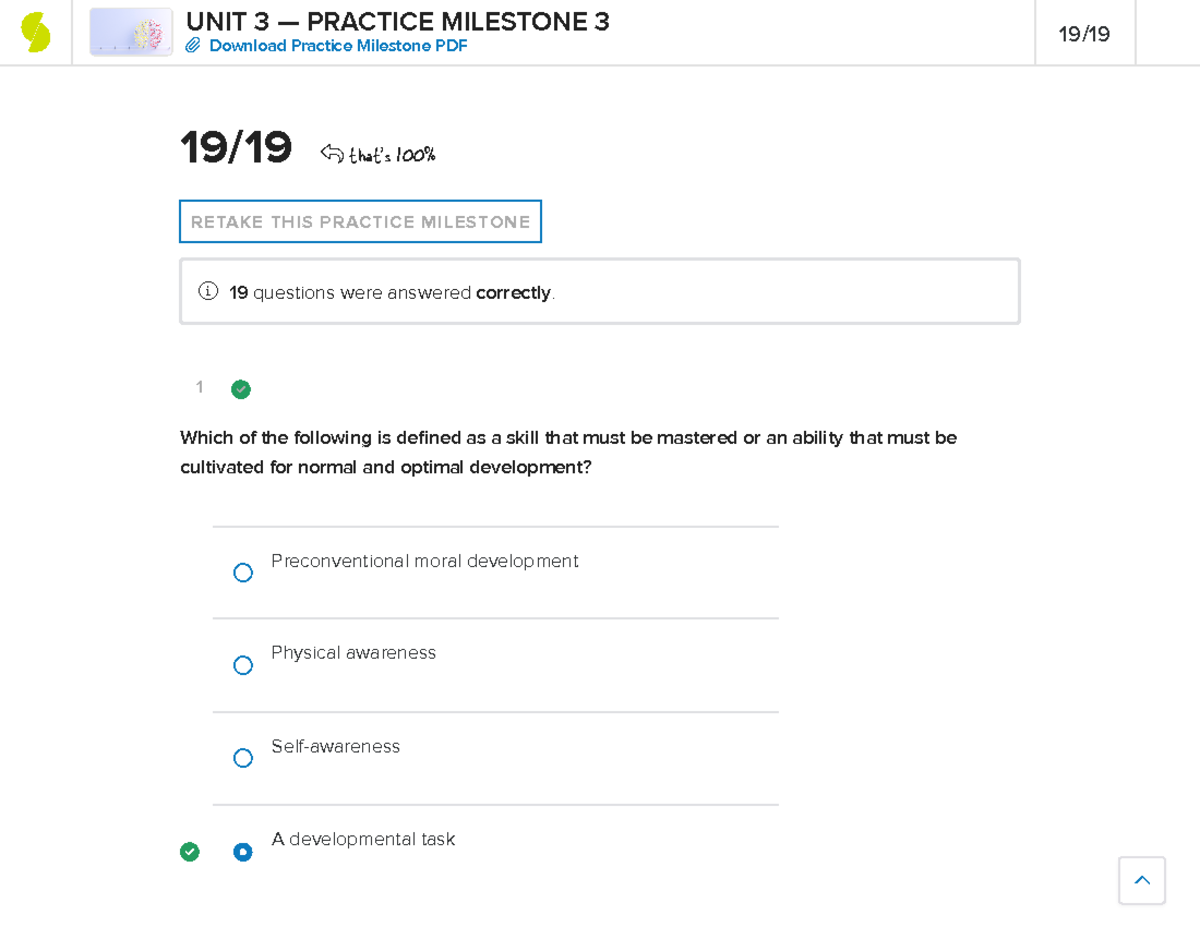
Task: Click the green checkmark beside the correct answer
Action: click(x=190, y=851)
